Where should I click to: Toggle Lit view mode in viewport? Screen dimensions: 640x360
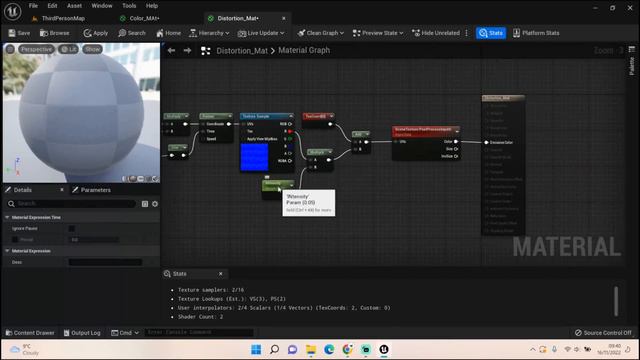click(69, 49)
